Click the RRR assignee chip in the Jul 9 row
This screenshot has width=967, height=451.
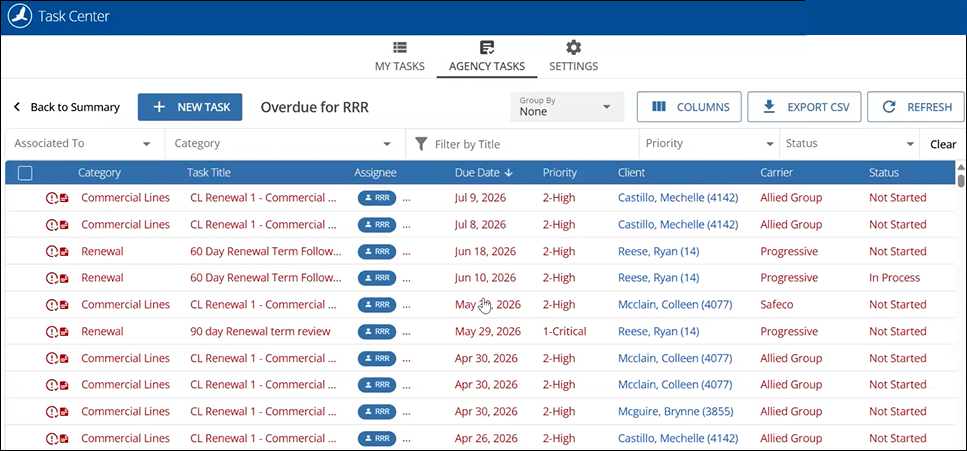click(x=377, y=198)
